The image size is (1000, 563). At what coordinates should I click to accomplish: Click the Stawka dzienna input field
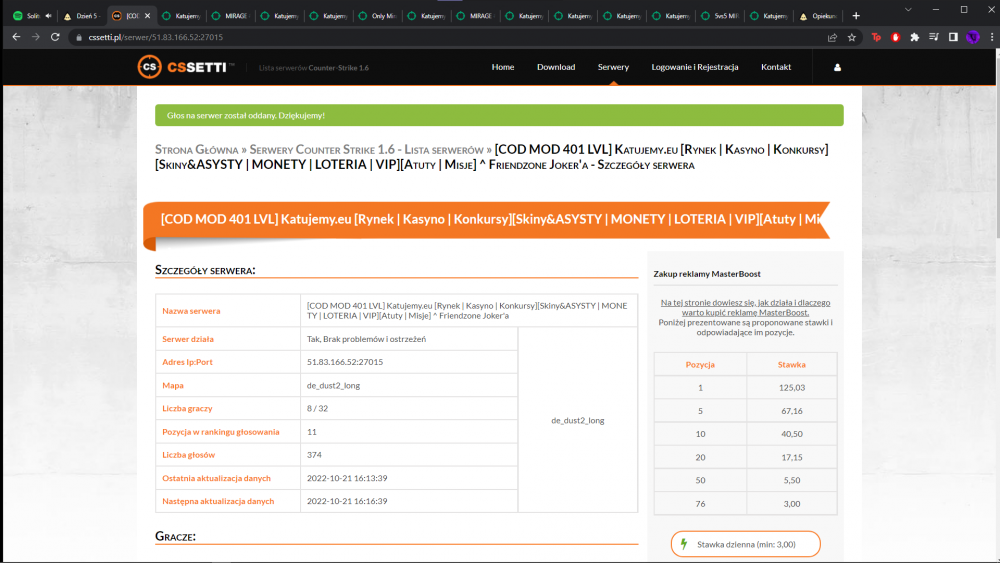[746, 544]
